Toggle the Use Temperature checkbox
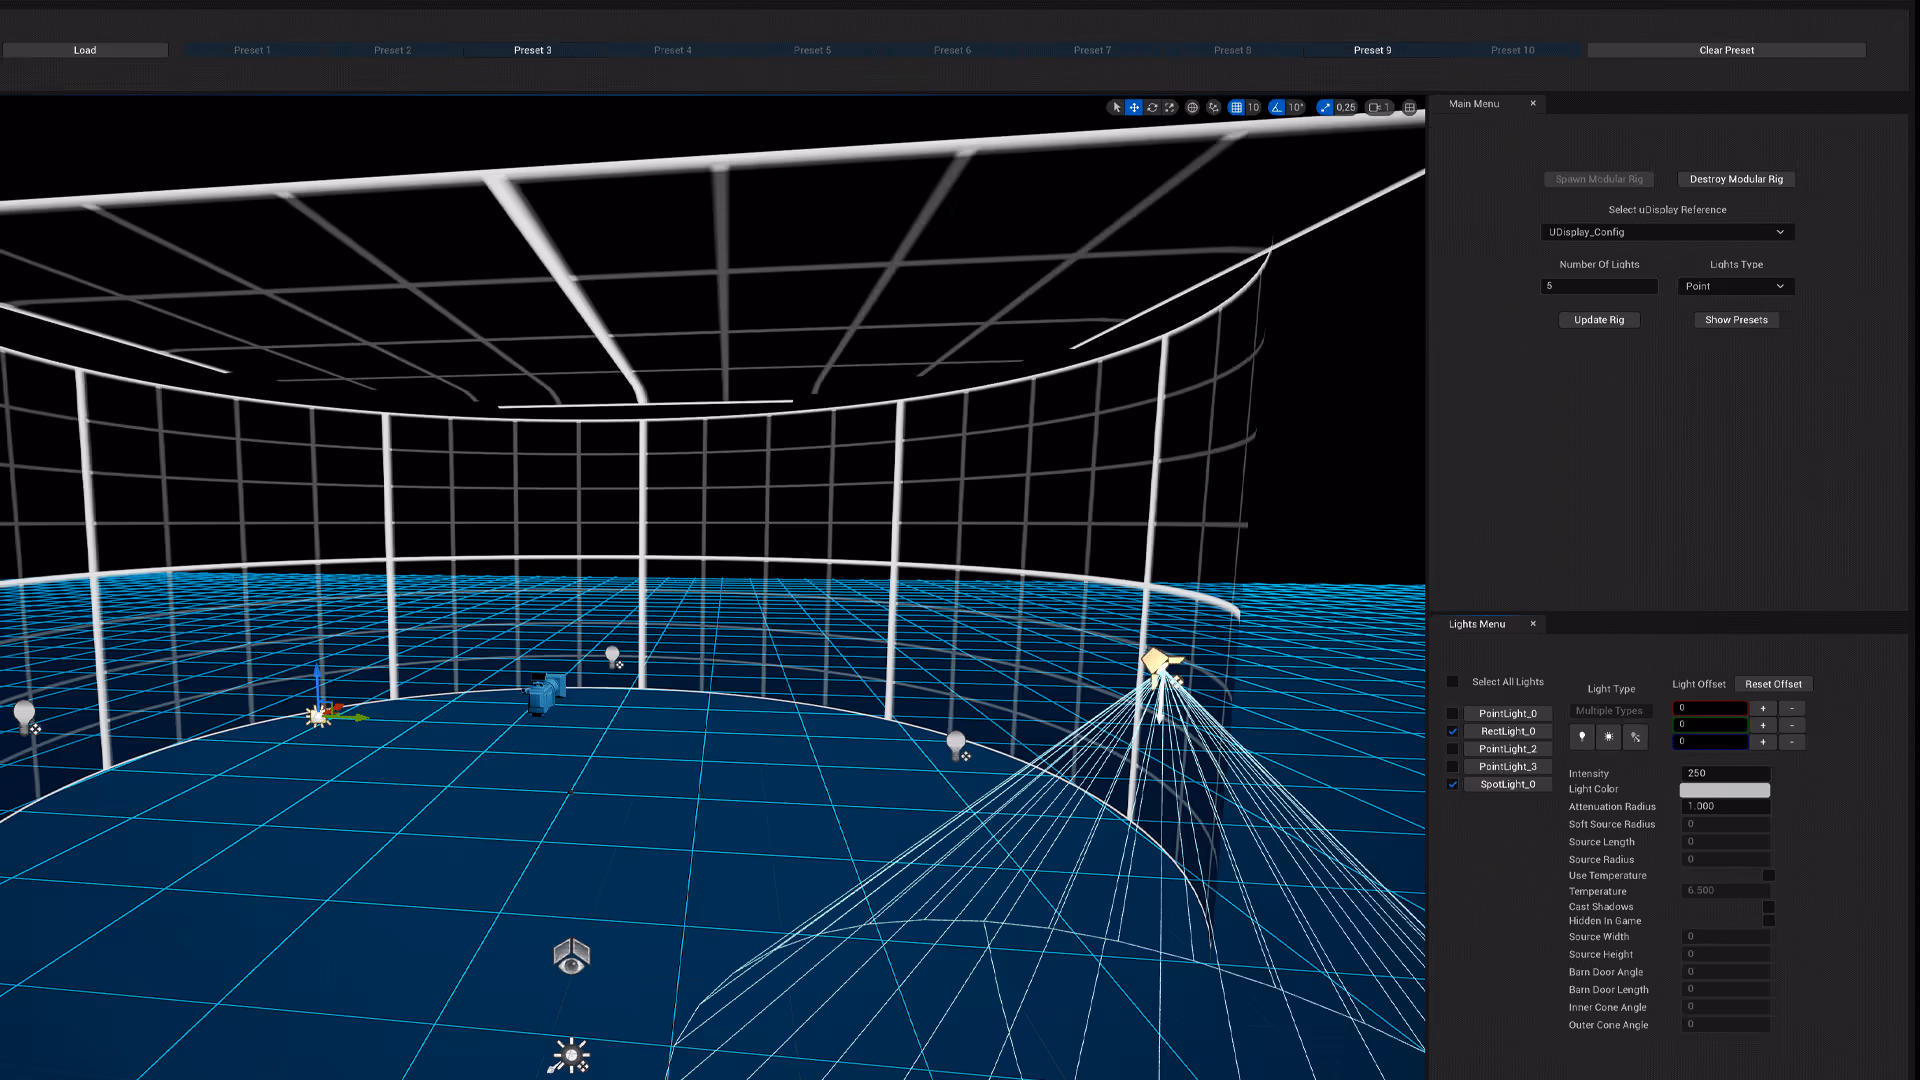This screenshot has height=1080, width=1920. (1768, 875)
